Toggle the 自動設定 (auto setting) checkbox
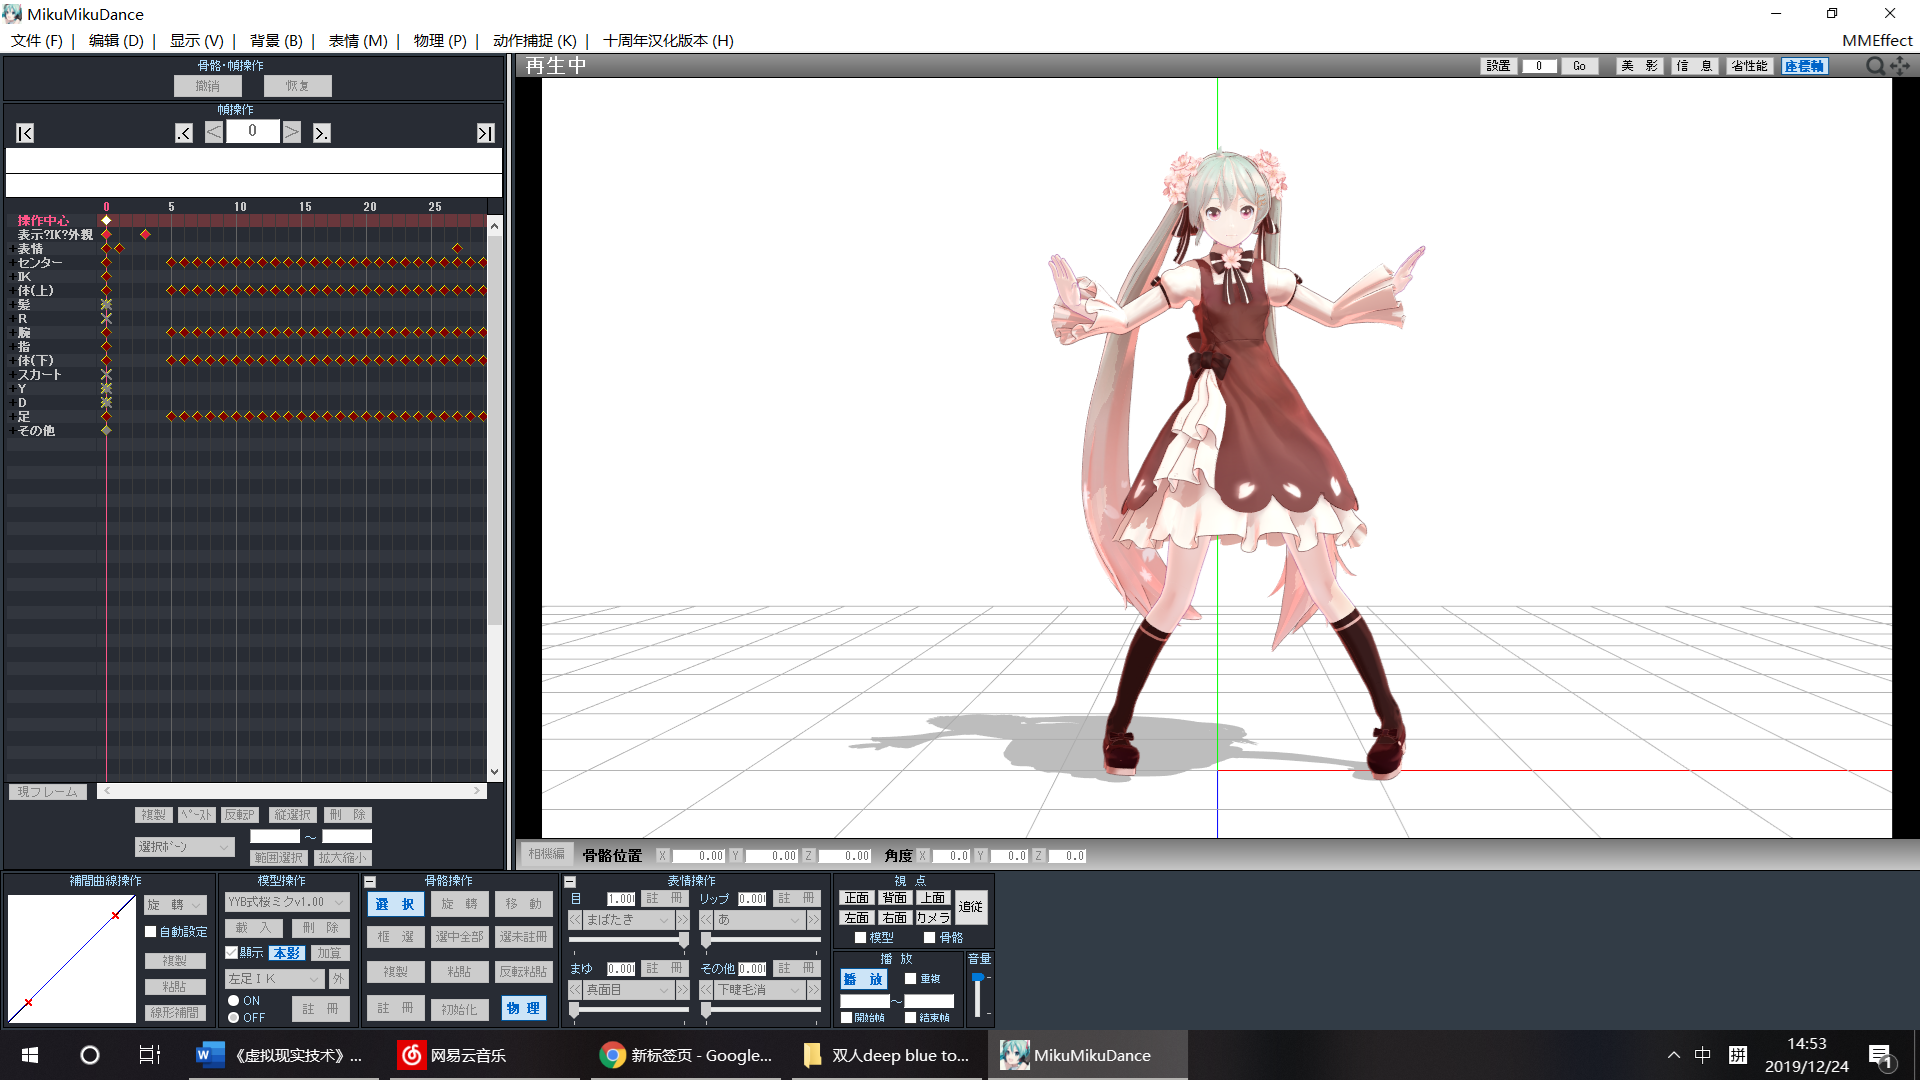 click(149, 930)
